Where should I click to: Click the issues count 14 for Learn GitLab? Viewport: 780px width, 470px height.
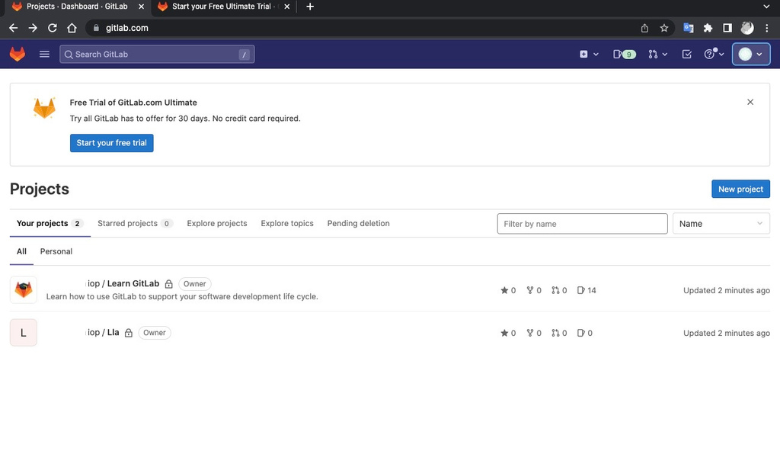(x=586, y=290)
